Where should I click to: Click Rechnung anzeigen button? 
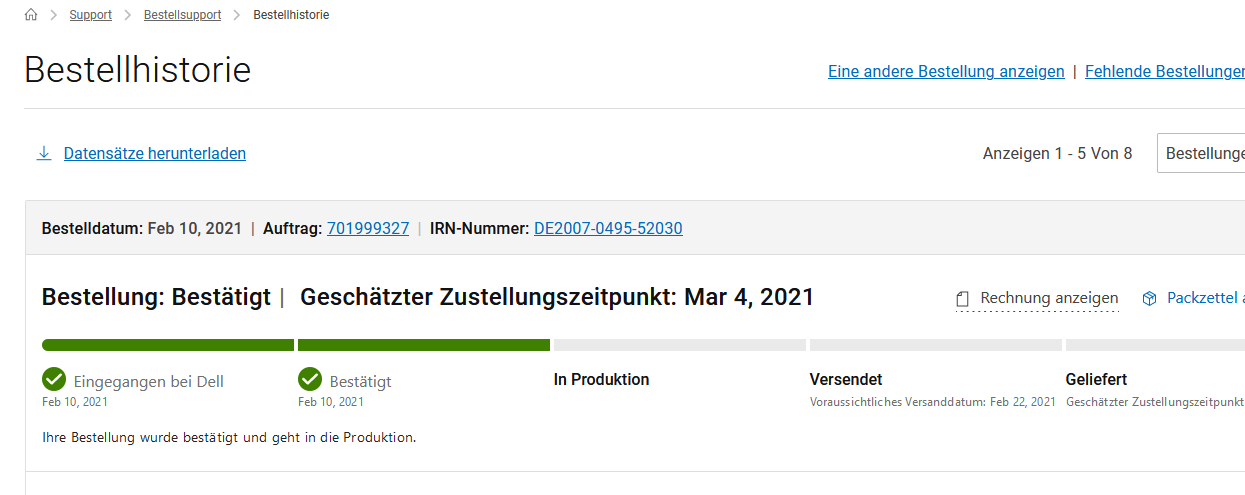1048,298
